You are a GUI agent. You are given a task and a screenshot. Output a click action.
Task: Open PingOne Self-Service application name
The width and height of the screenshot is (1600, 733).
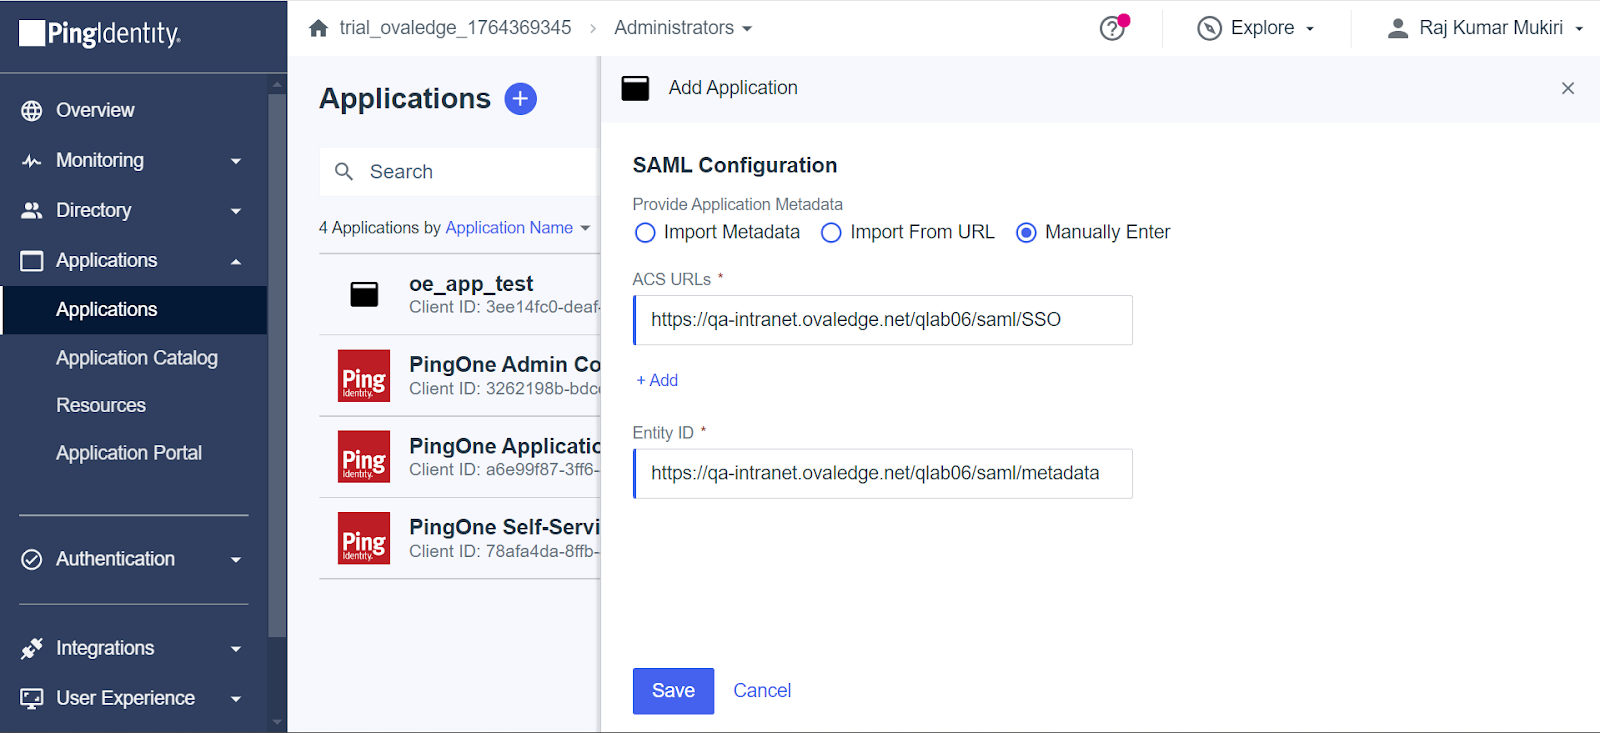504,527
